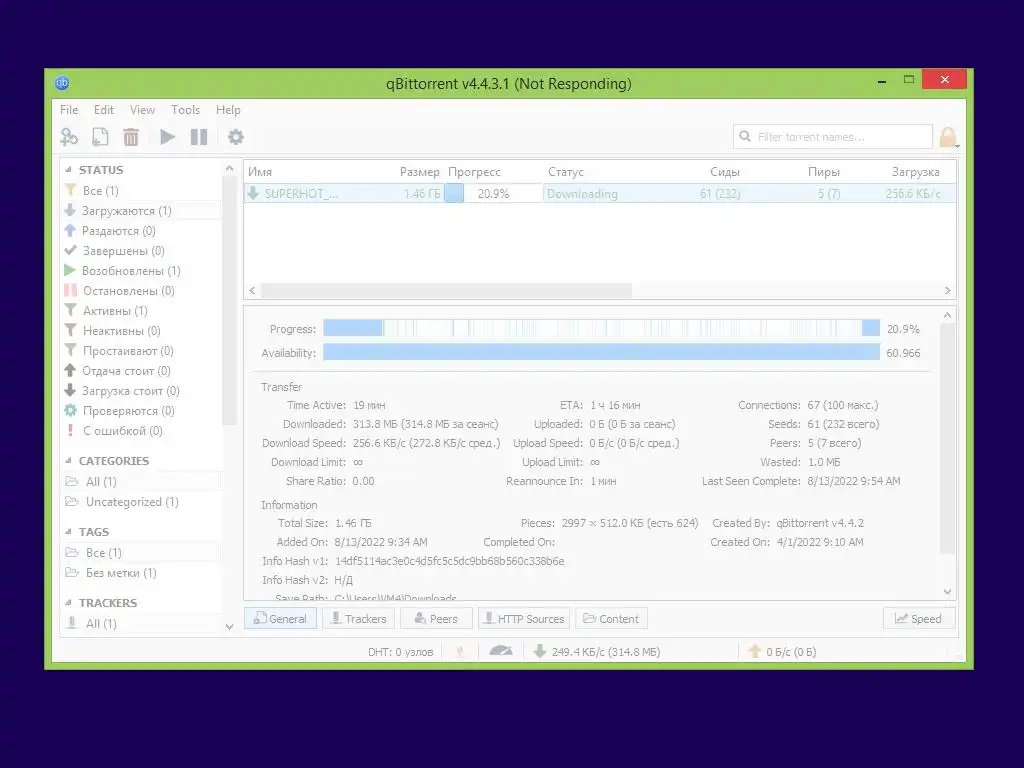Screen dimensions: 1024x768
Task: Select filter Возобновлены (1)
Action: (x=141, y=270)
